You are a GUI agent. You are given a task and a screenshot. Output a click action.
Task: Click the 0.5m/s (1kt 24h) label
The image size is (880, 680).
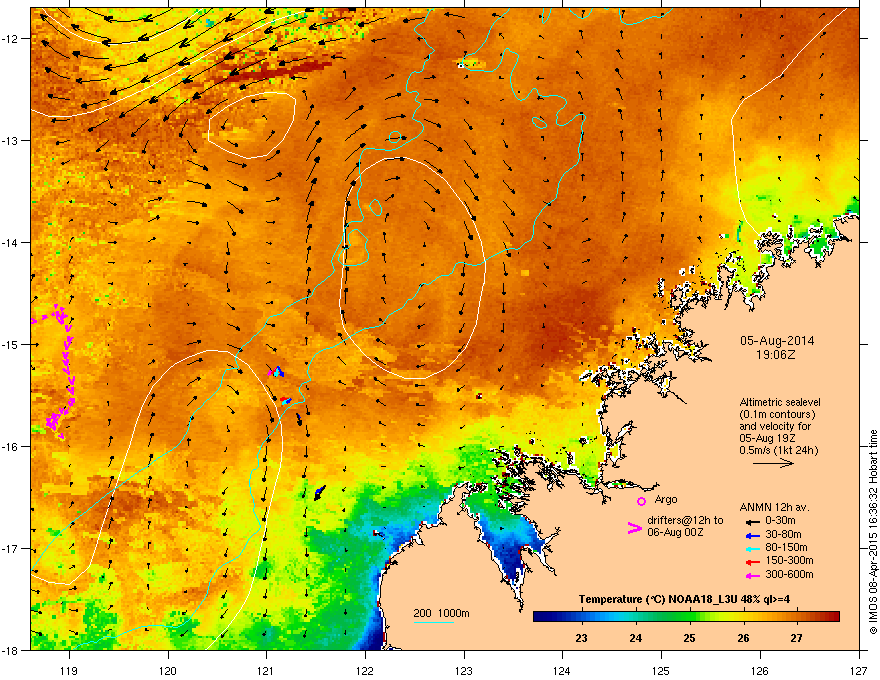pyautogui.click(x=778, y=450)
